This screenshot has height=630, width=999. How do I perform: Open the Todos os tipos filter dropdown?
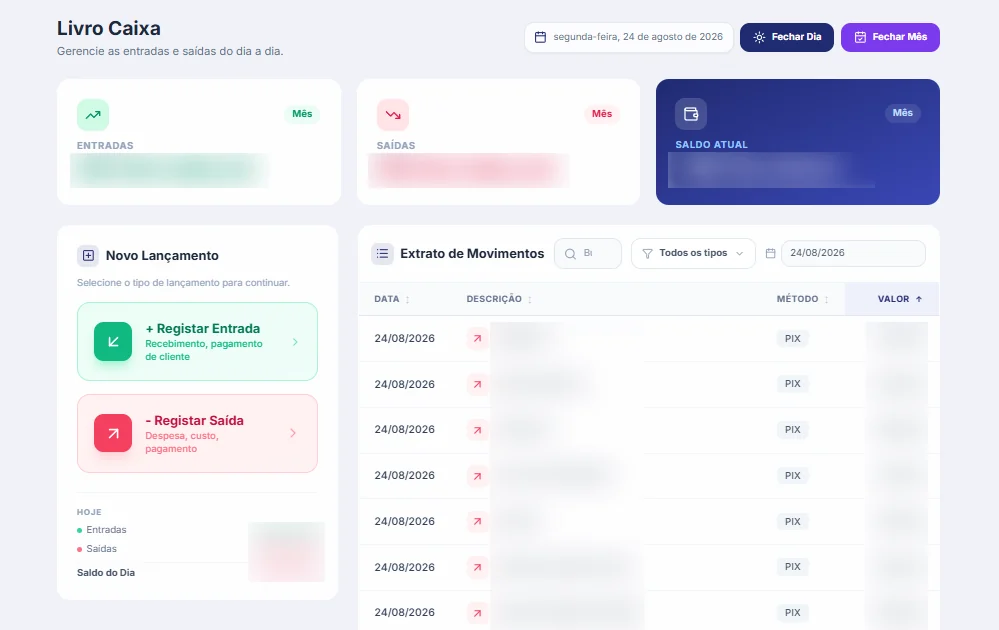point(693,254)
